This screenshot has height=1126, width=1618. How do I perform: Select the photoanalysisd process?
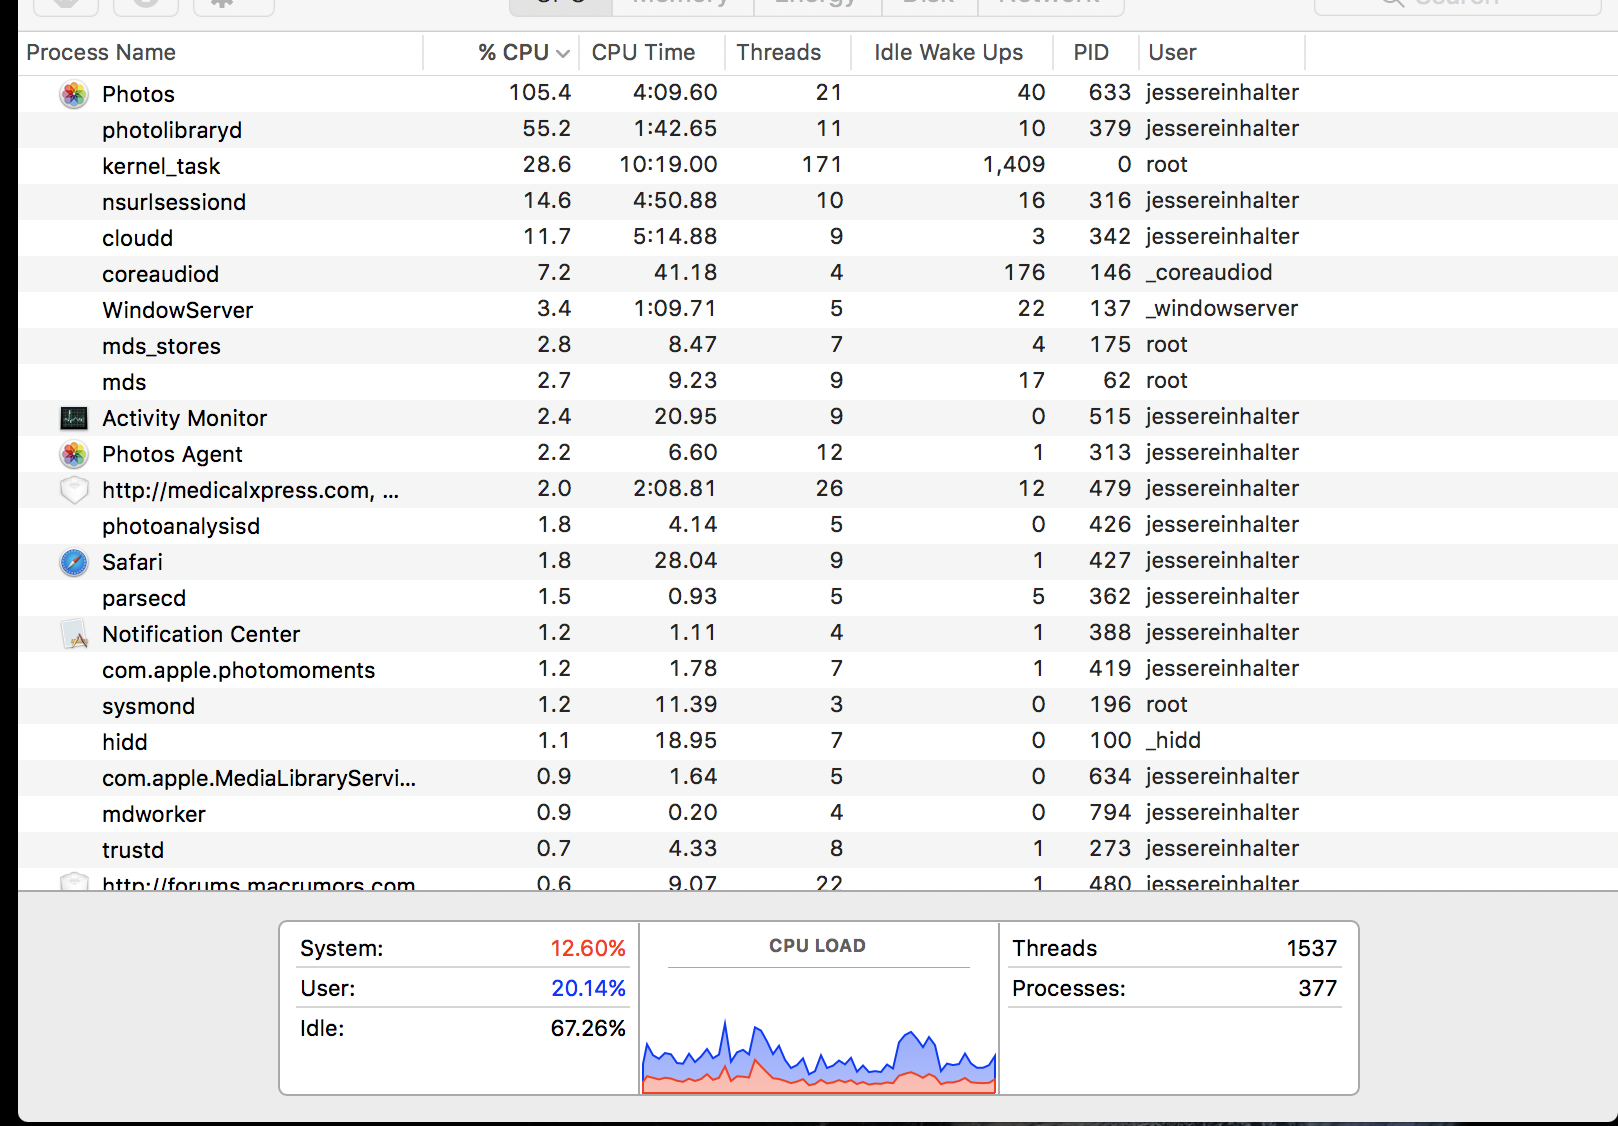click(818, 526)
